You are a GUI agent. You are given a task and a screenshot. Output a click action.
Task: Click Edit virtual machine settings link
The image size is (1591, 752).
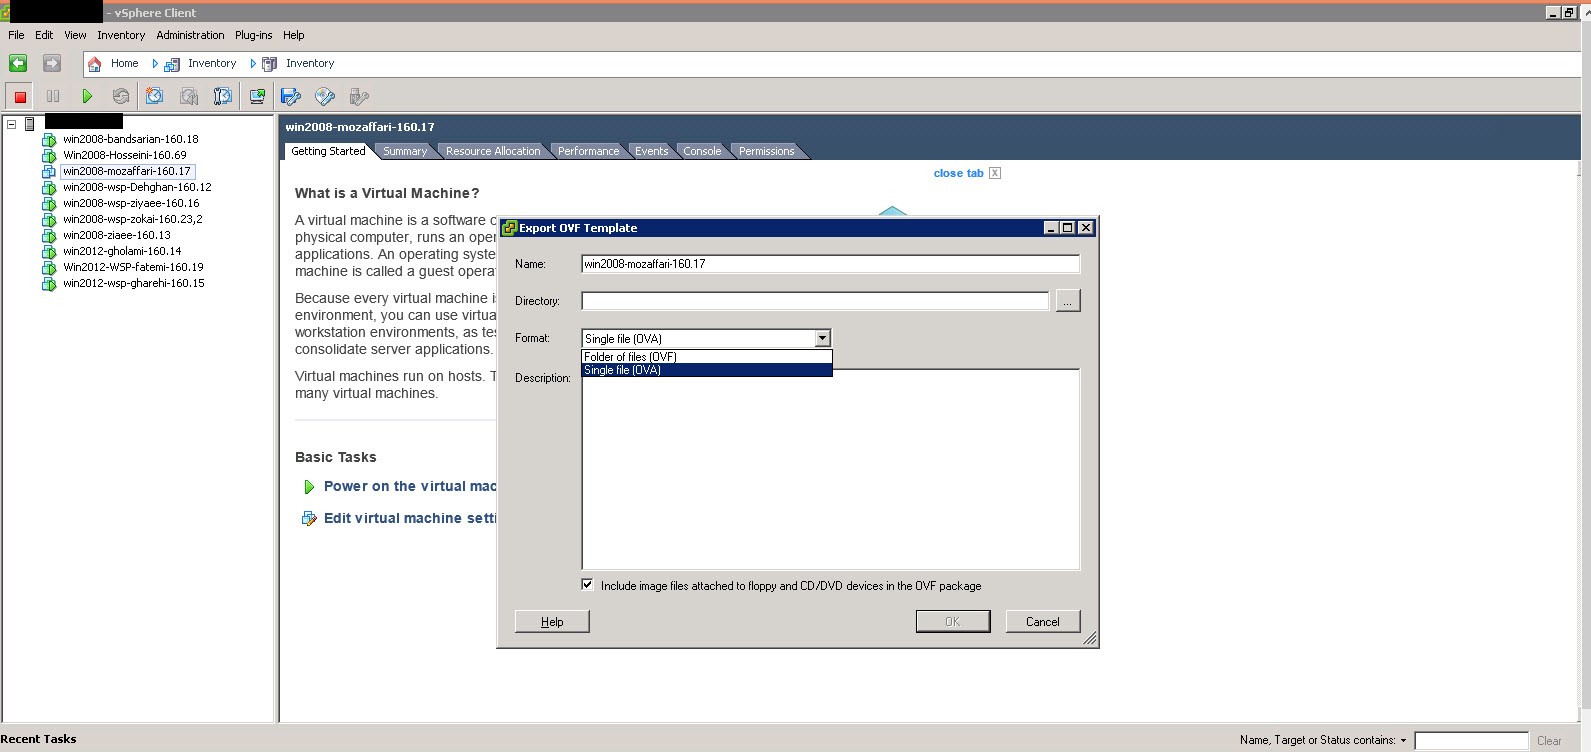click(x=410, y=518)
